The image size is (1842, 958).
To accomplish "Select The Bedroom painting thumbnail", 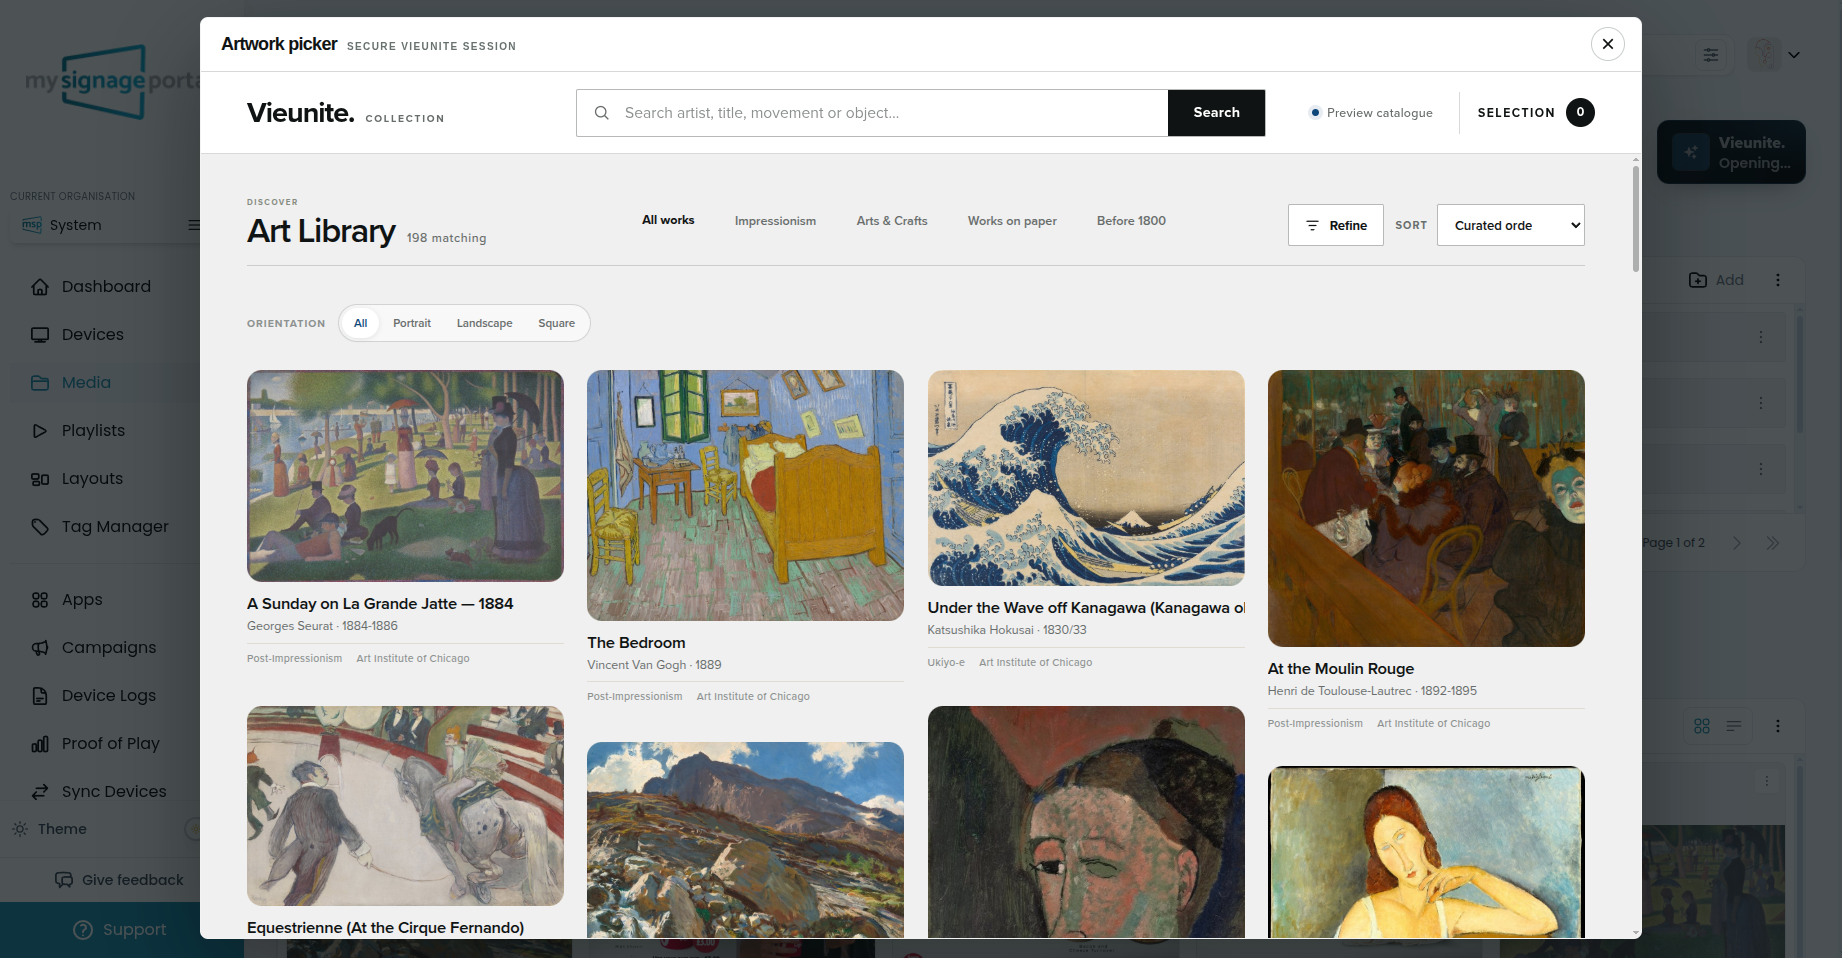I will [x=745, y=495].
